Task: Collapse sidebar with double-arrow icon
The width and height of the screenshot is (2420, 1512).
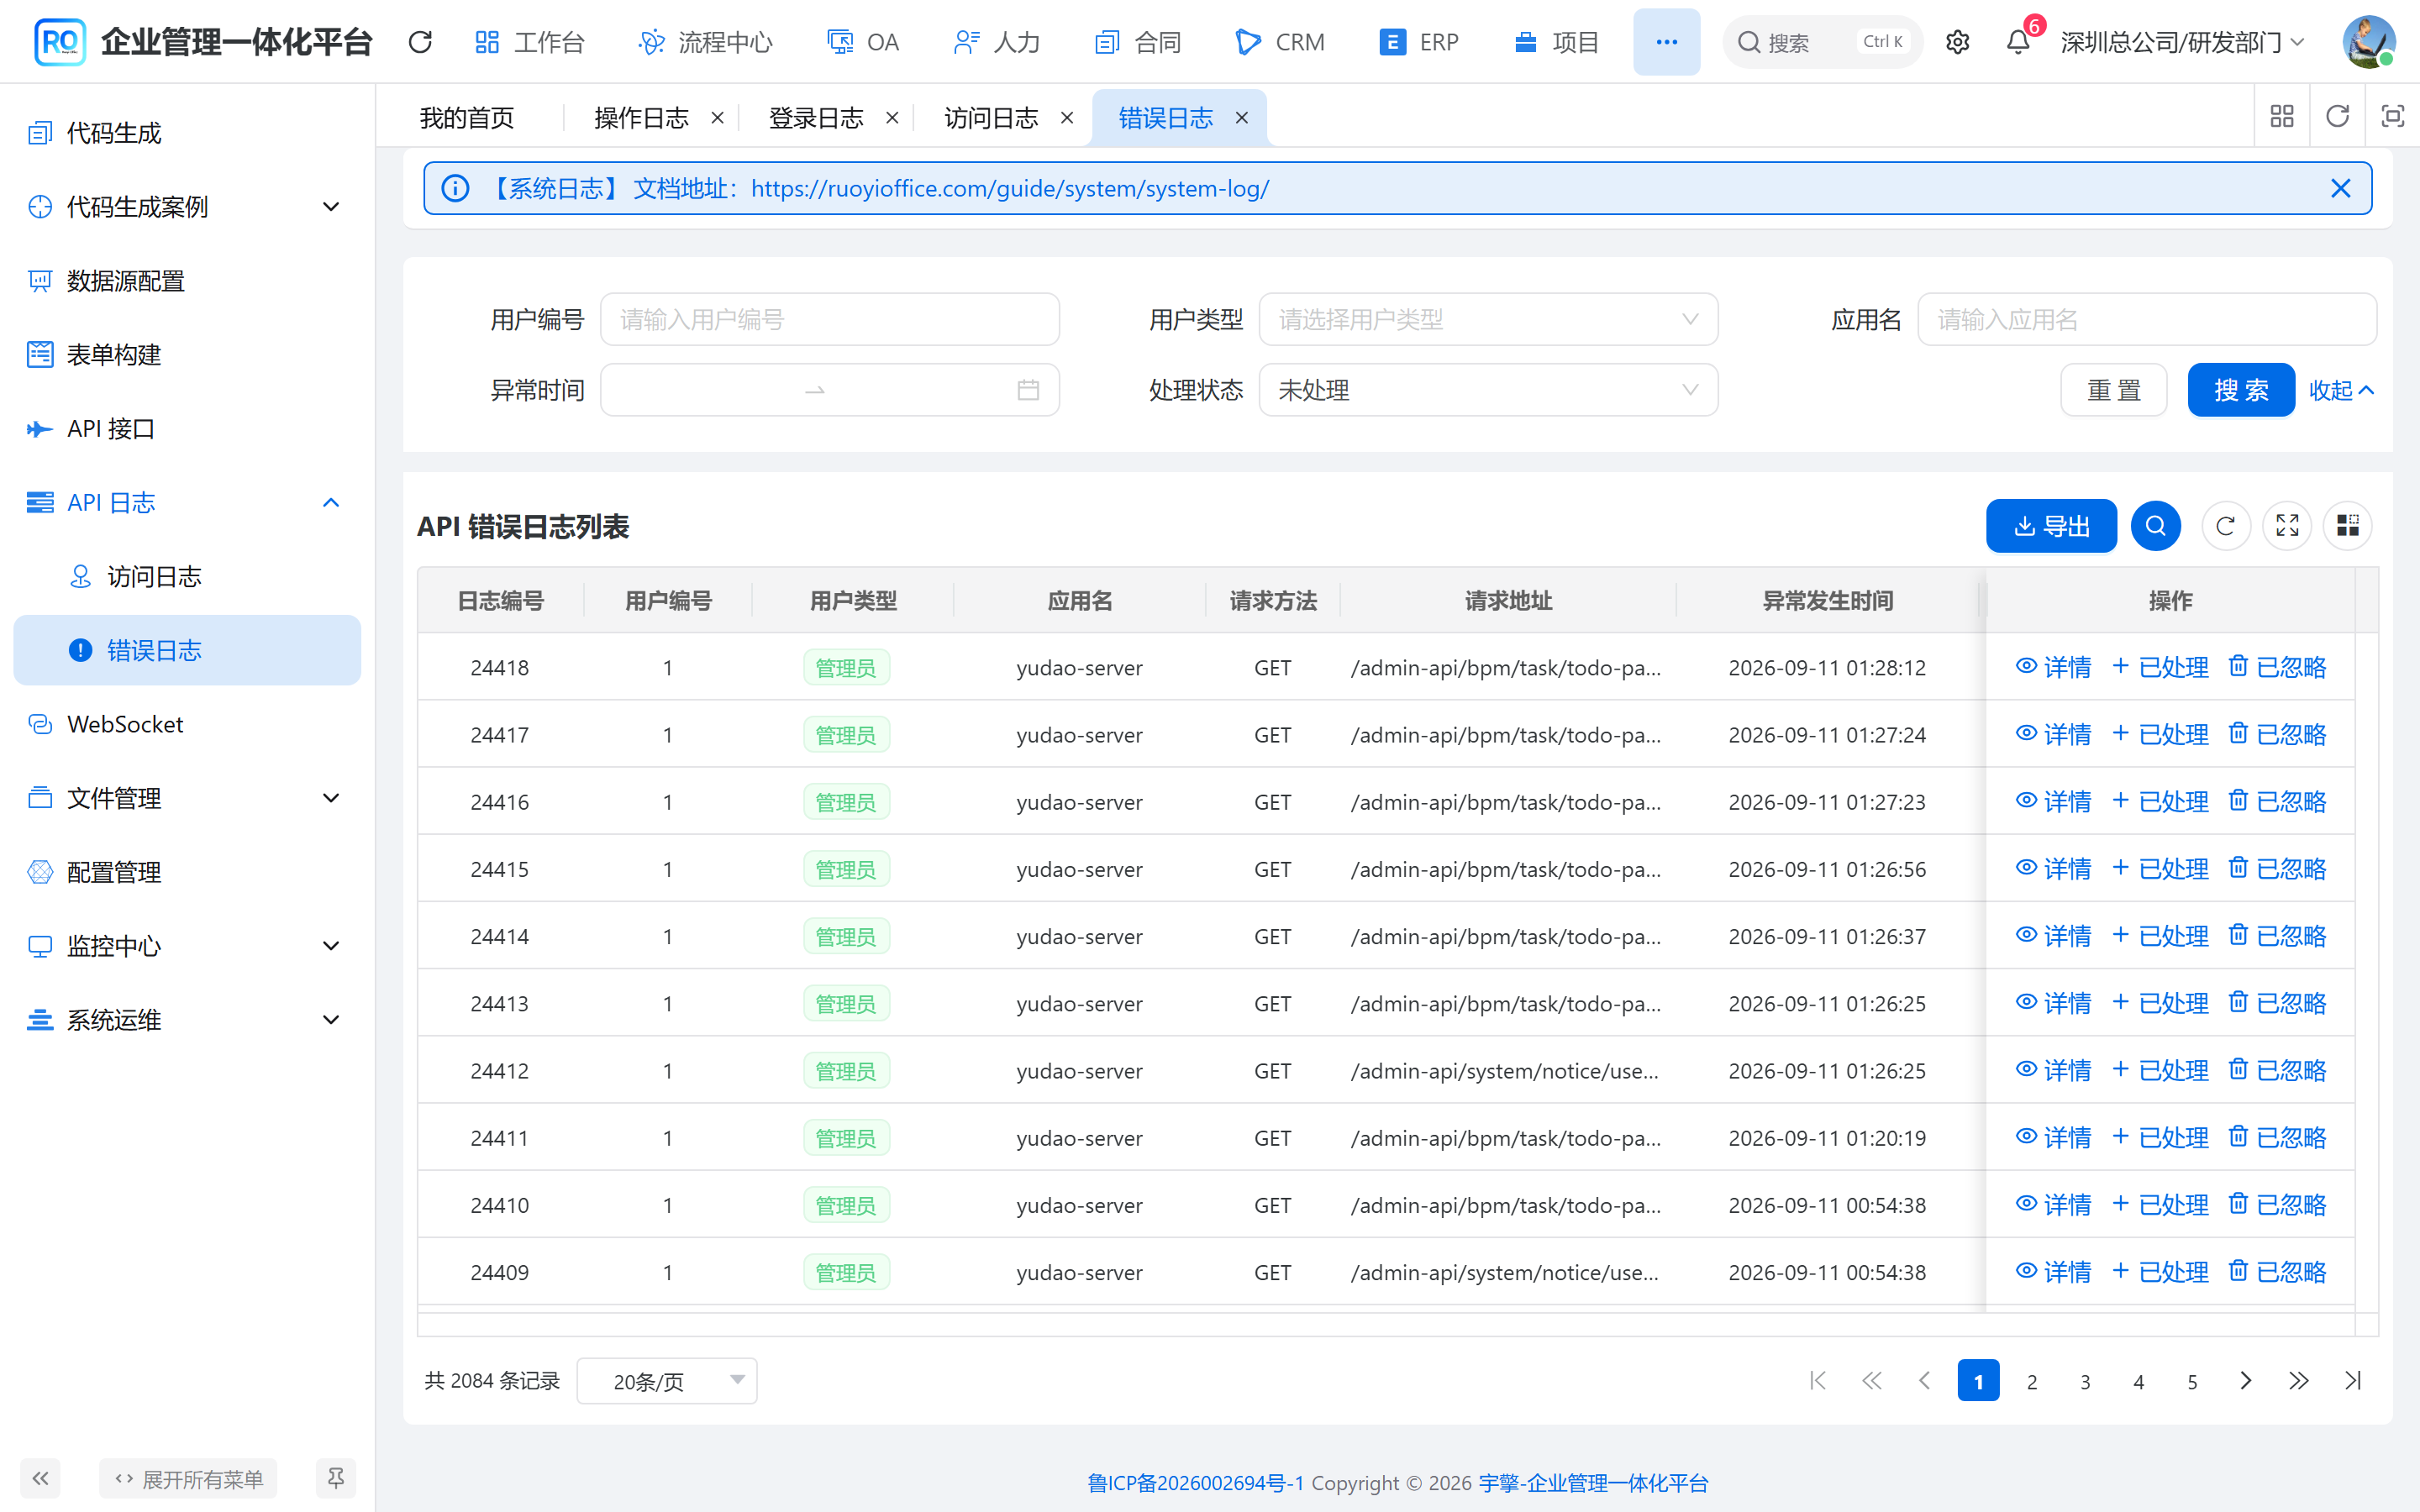Action: click(x=40, y=1478)
